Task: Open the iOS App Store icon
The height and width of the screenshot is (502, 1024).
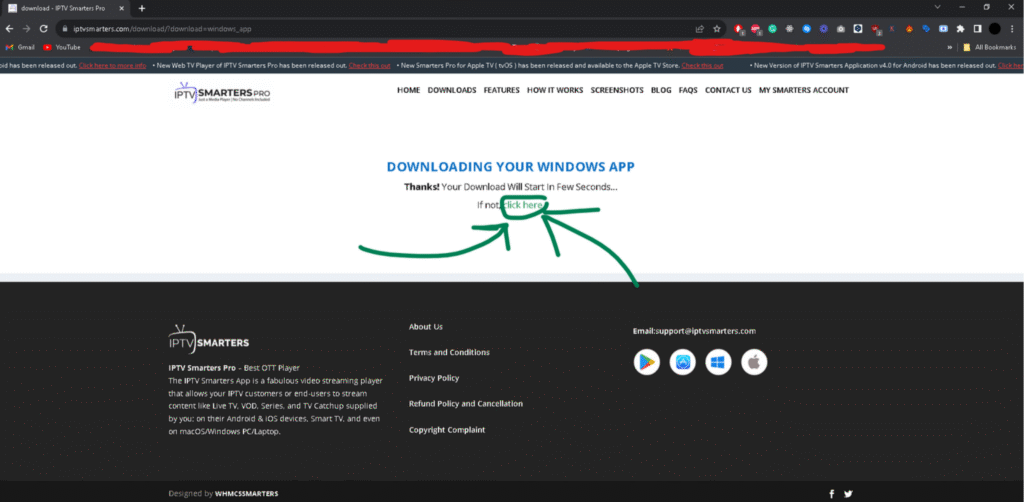Action: pos(682,362)
